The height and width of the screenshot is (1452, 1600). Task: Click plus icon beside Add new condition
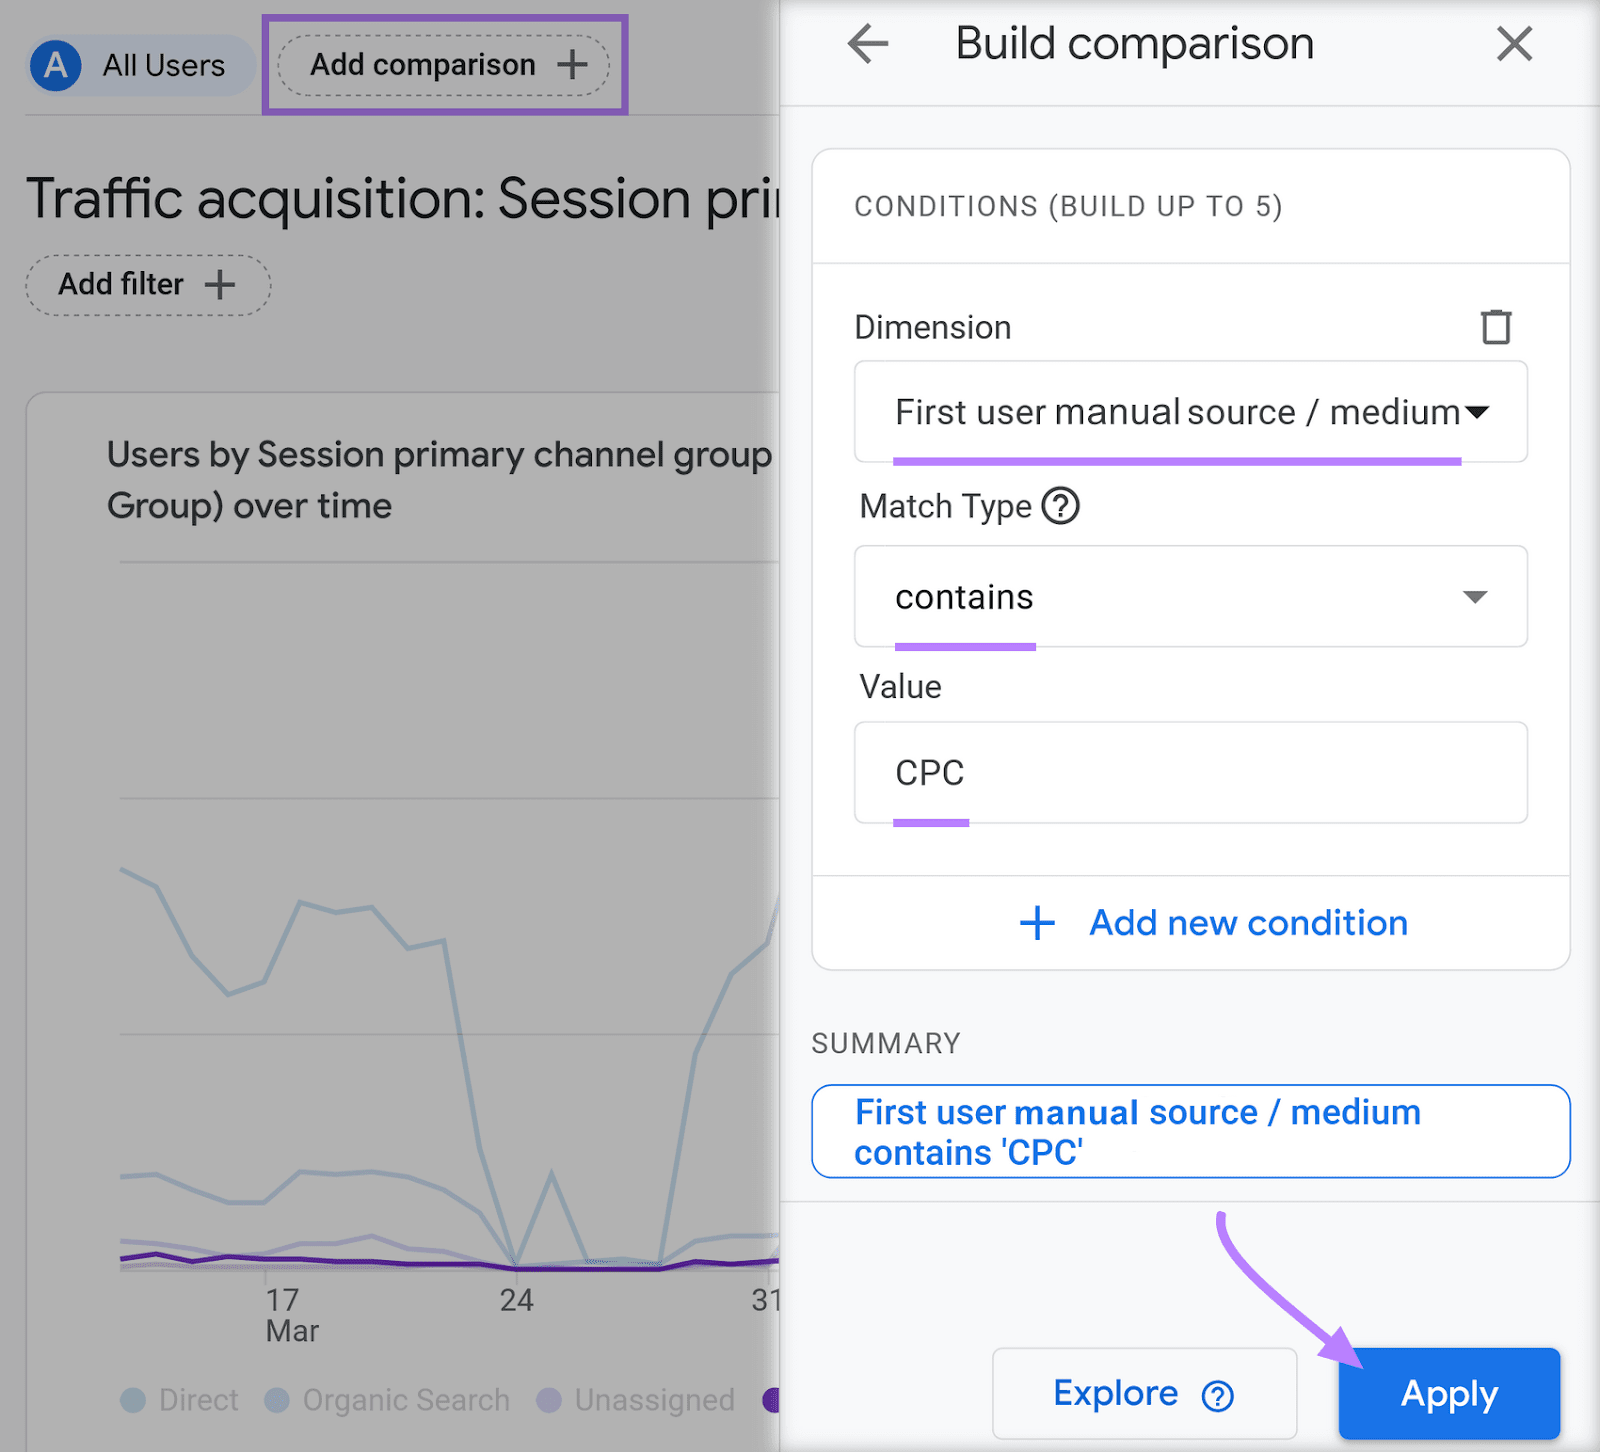pos(1037,923)
